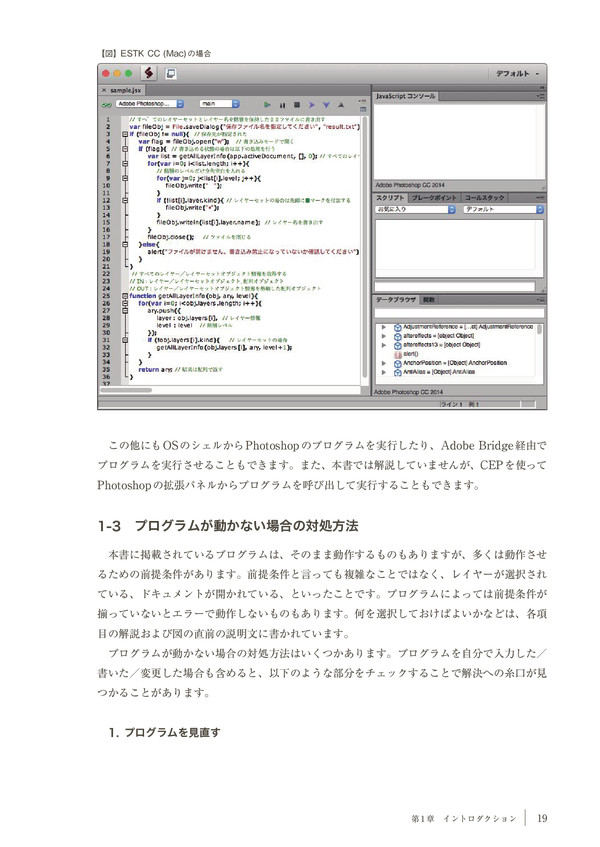The height and width of the screenshot is (847, 600).
Task: Open the デフォルト dropdown in Scripts panel
Action: tap(503, 209)
